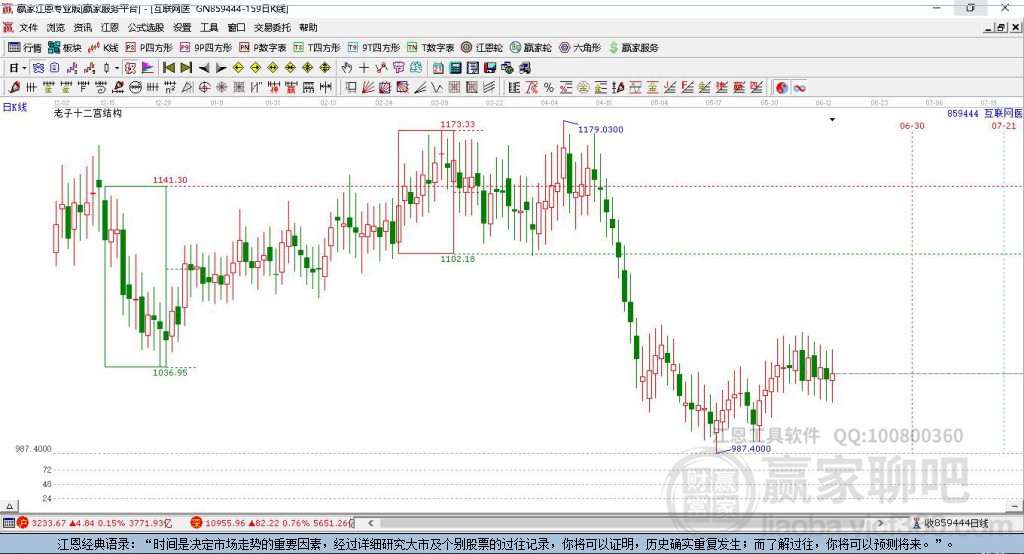Toggle the 9T四方形 chart mode
1024x554 pixels.
pyautogui.click(x=373, y=47)
